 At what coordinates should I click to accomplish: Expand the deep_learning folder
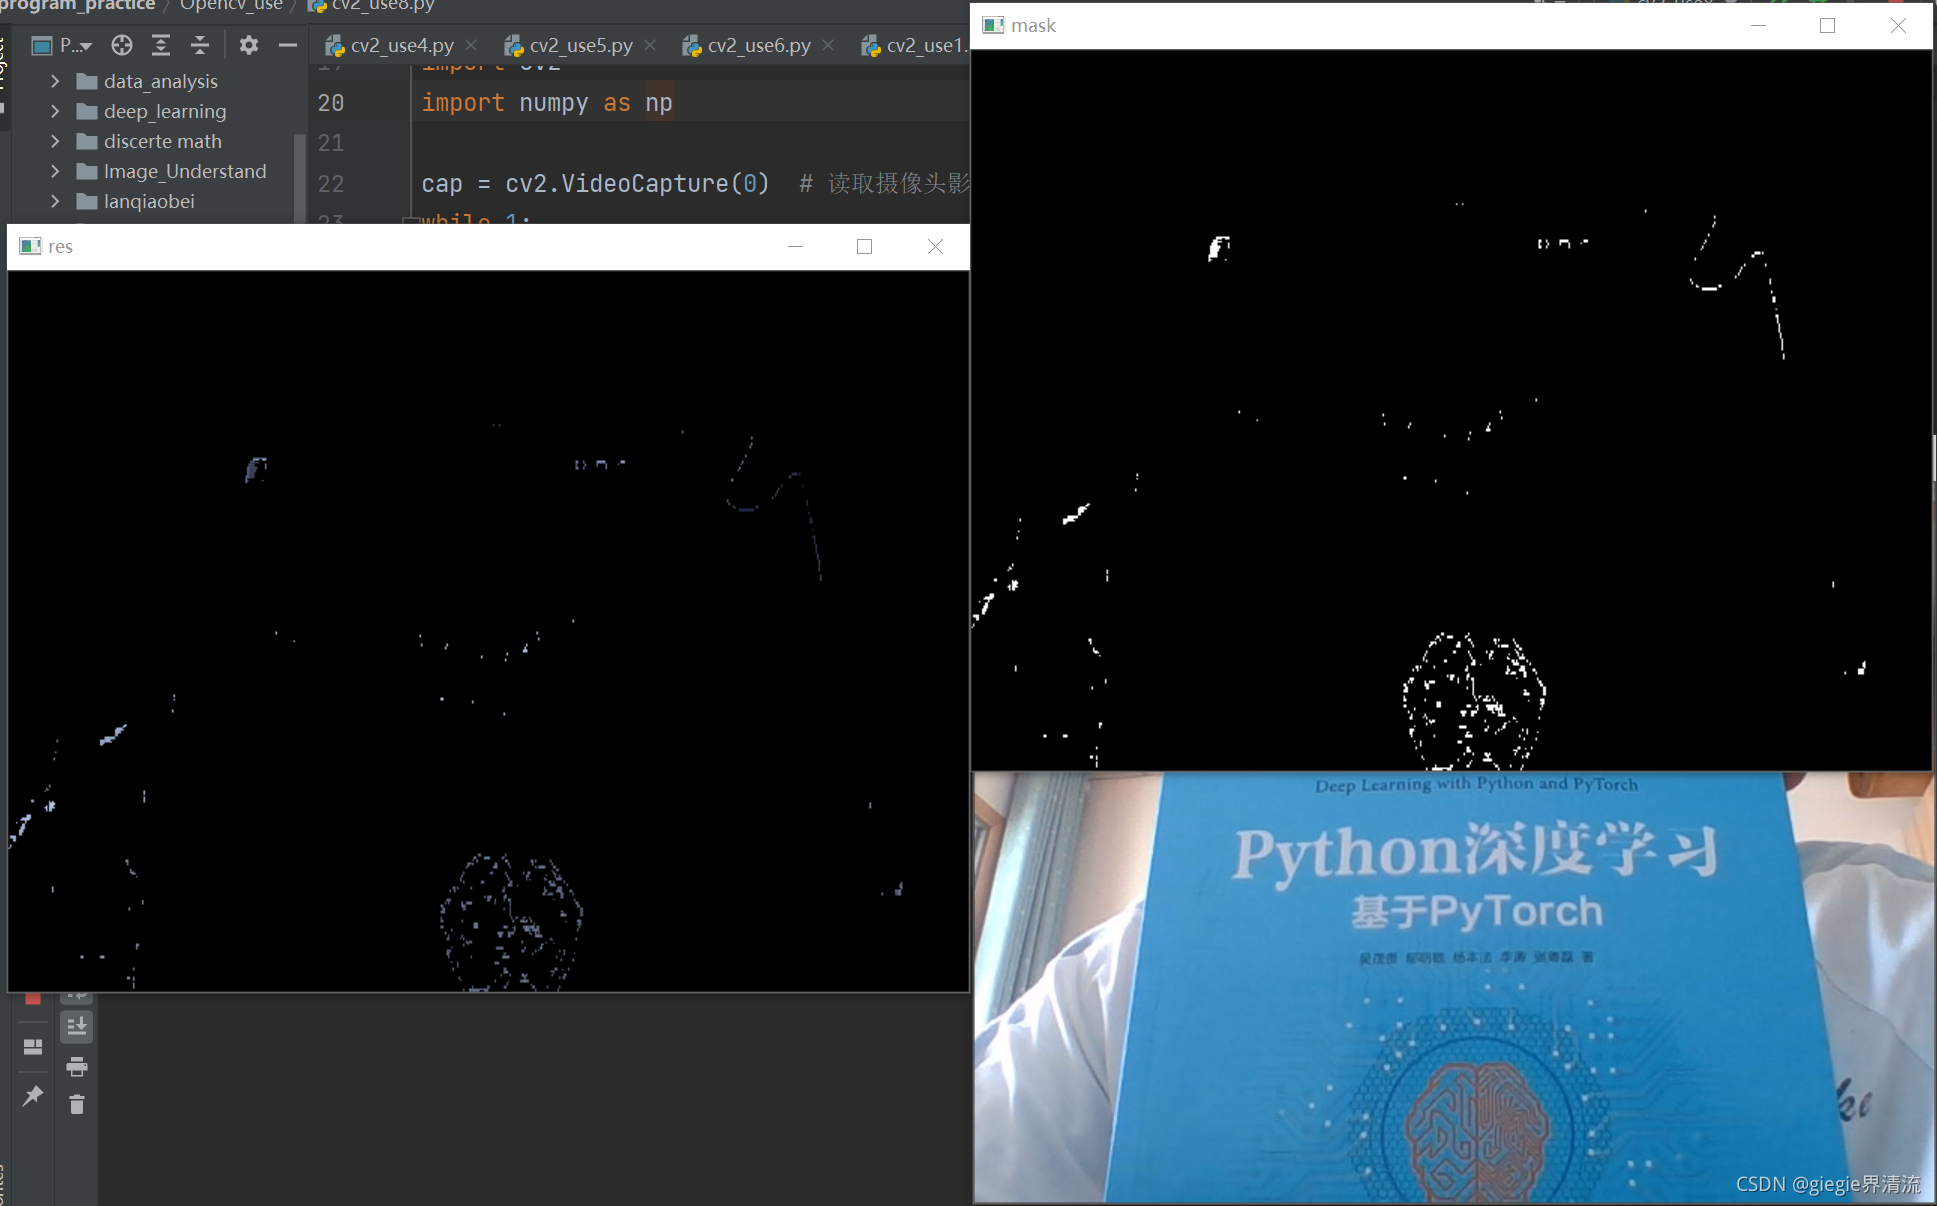click(x=55, y=111)
